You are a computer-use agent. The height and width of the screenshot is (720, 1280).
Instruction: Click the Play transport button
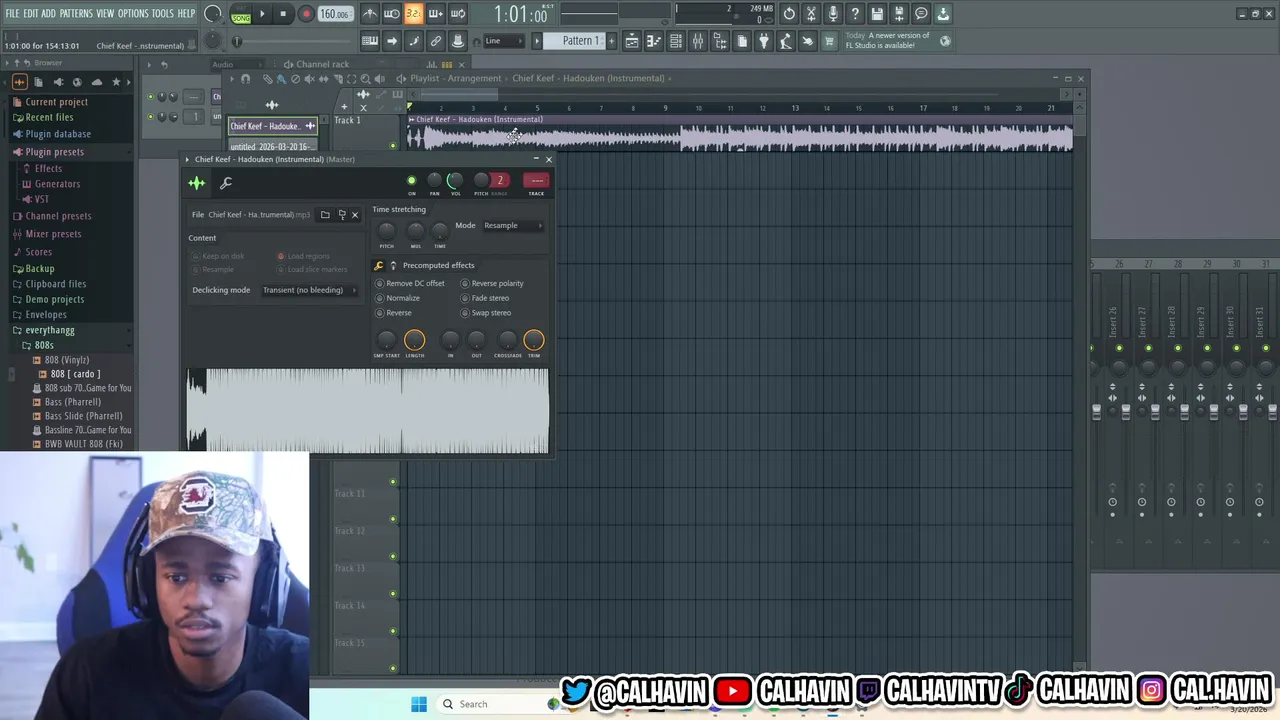pyautogui.click(x=262, y=14)
